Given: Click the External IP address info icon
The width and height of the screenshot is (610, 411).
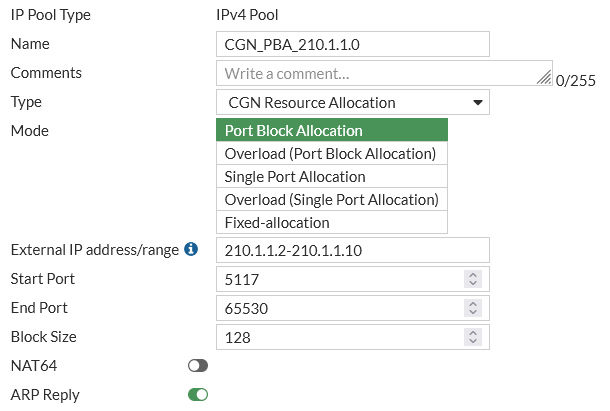Looking at the screenshot, I should click(191, 249).
